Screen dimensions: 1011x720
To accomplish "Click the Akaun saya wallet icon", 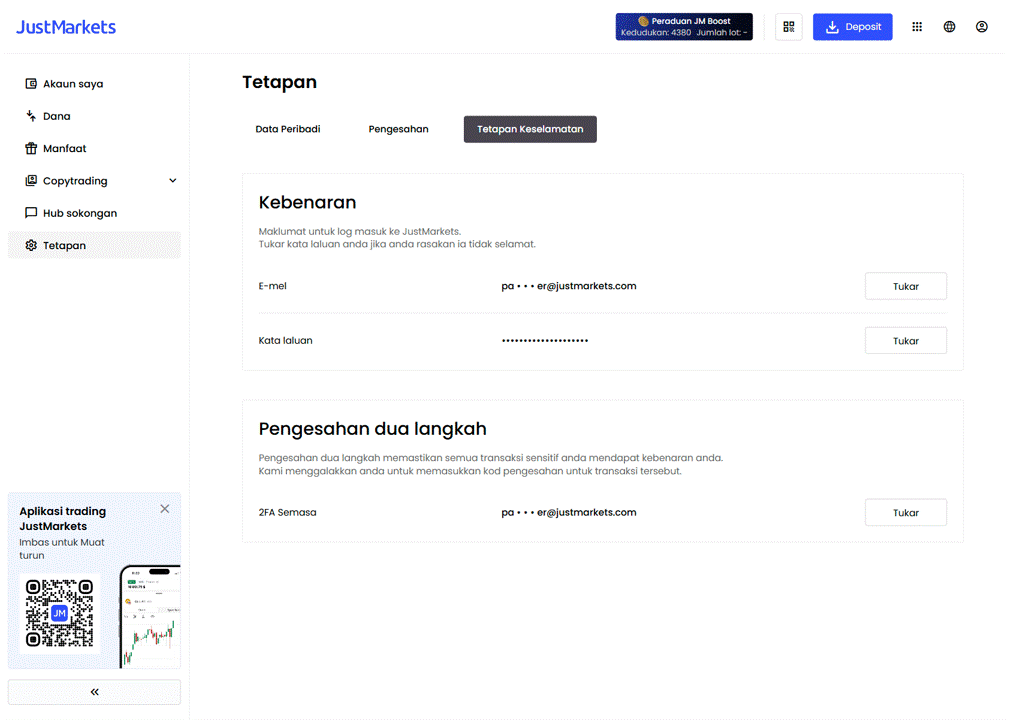I will tap(31, 83).
